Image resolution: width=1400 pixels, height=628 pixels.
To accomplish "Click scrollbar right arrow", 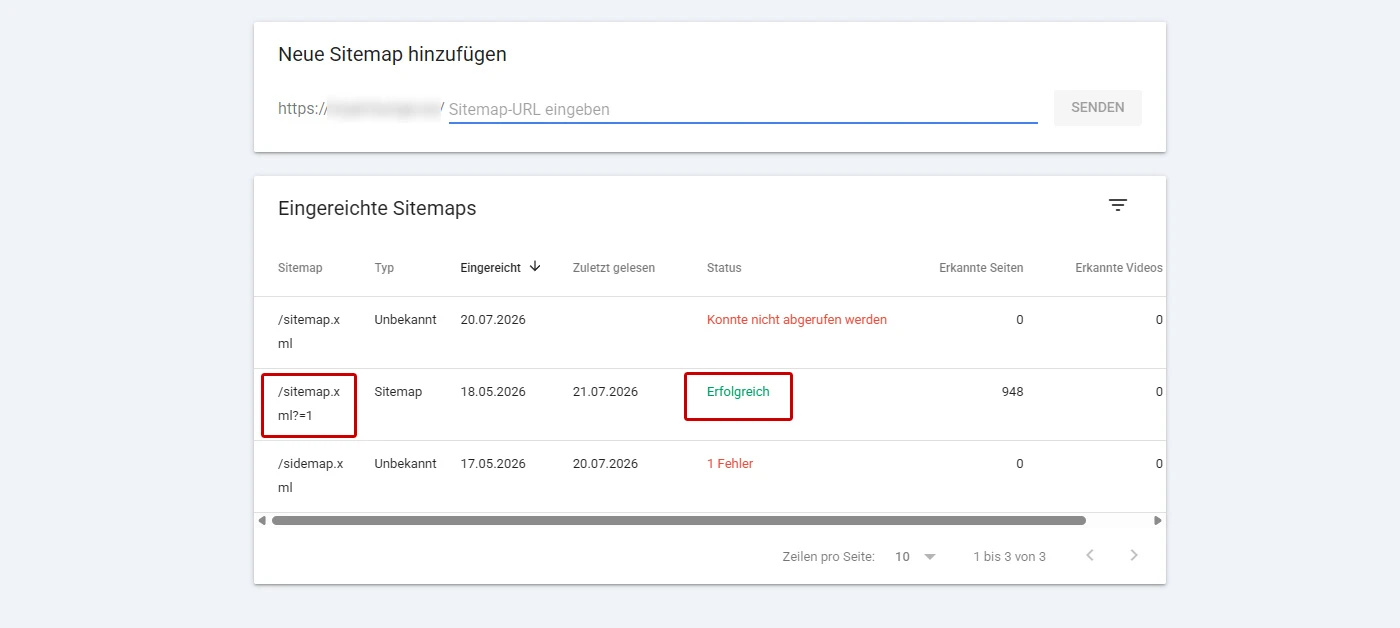I will (1158, 520).
